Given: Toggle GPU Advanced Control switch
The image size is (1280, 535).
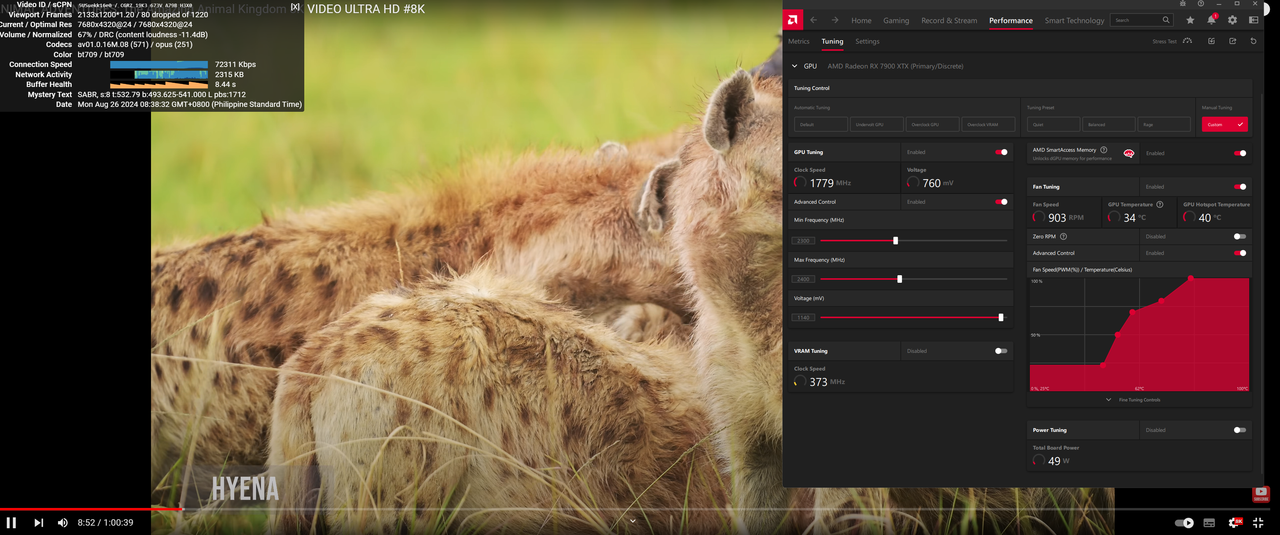Looking at the screenshot, I should point(1001,202).
